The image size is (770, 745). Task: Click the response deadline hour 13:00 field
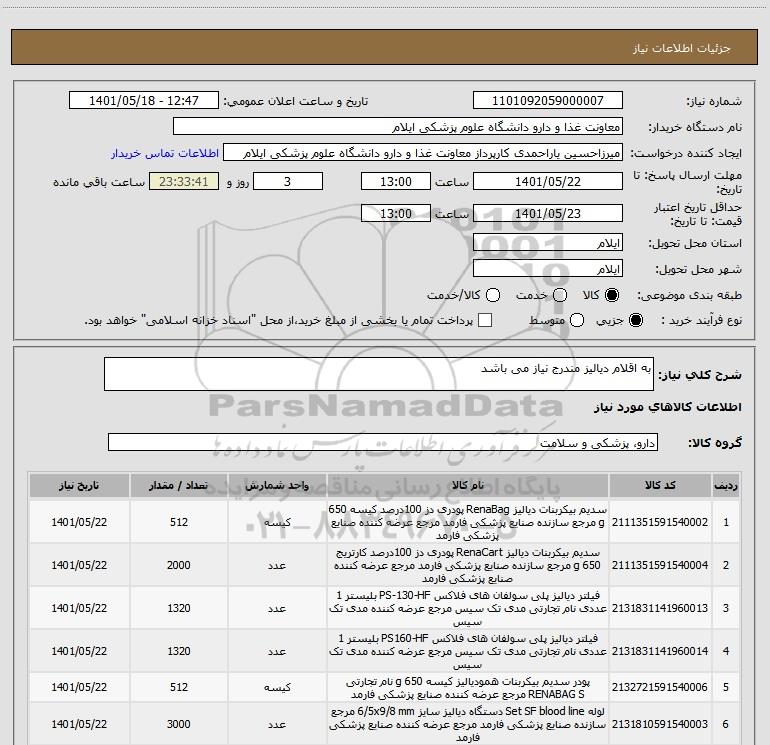pyautogui.click(x=396, y=181)
